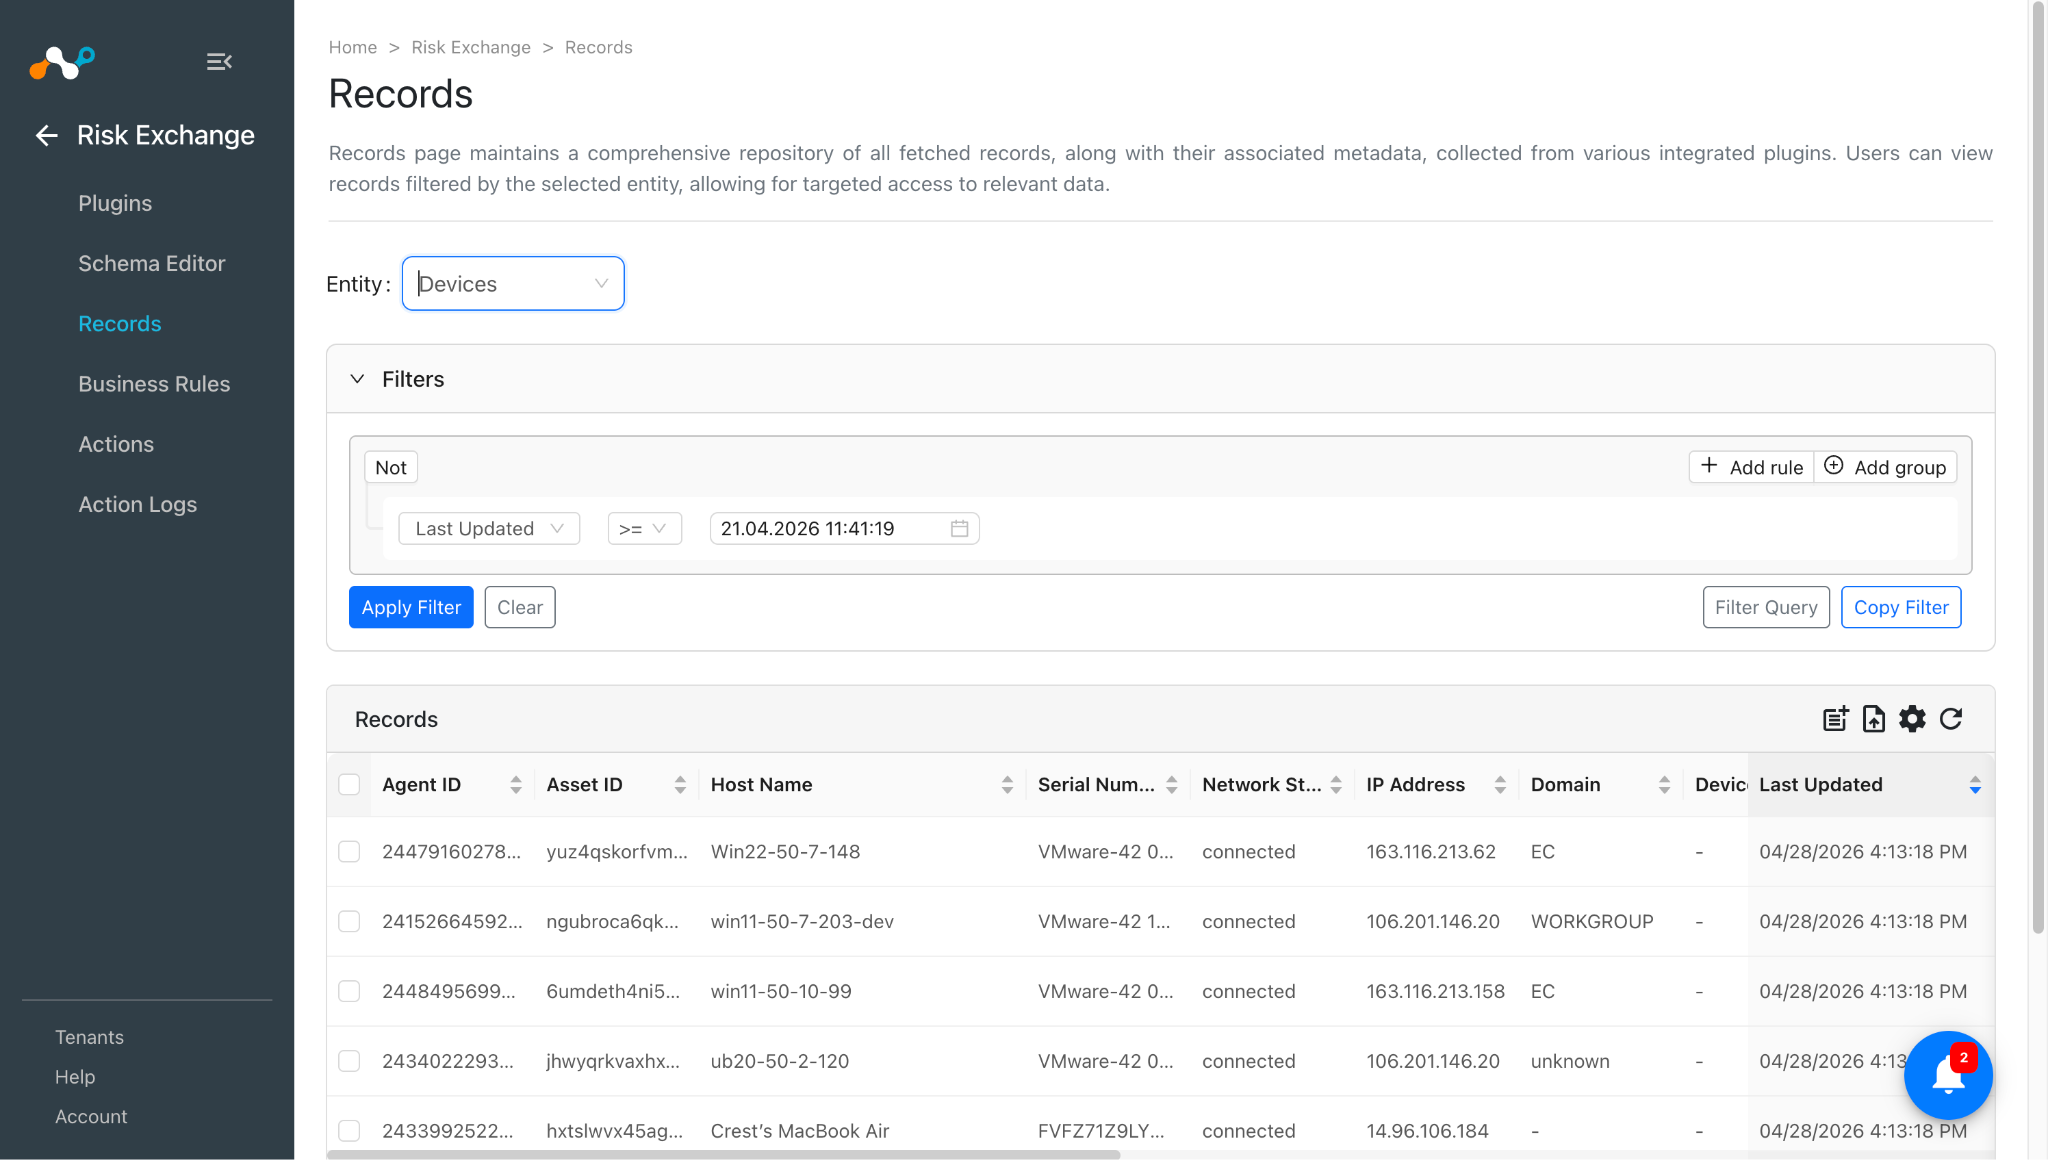Select the Win22-50-7-148 row checkbox
The width and height of the screenshot is (2048, 1160).
(x=349, y=851)
